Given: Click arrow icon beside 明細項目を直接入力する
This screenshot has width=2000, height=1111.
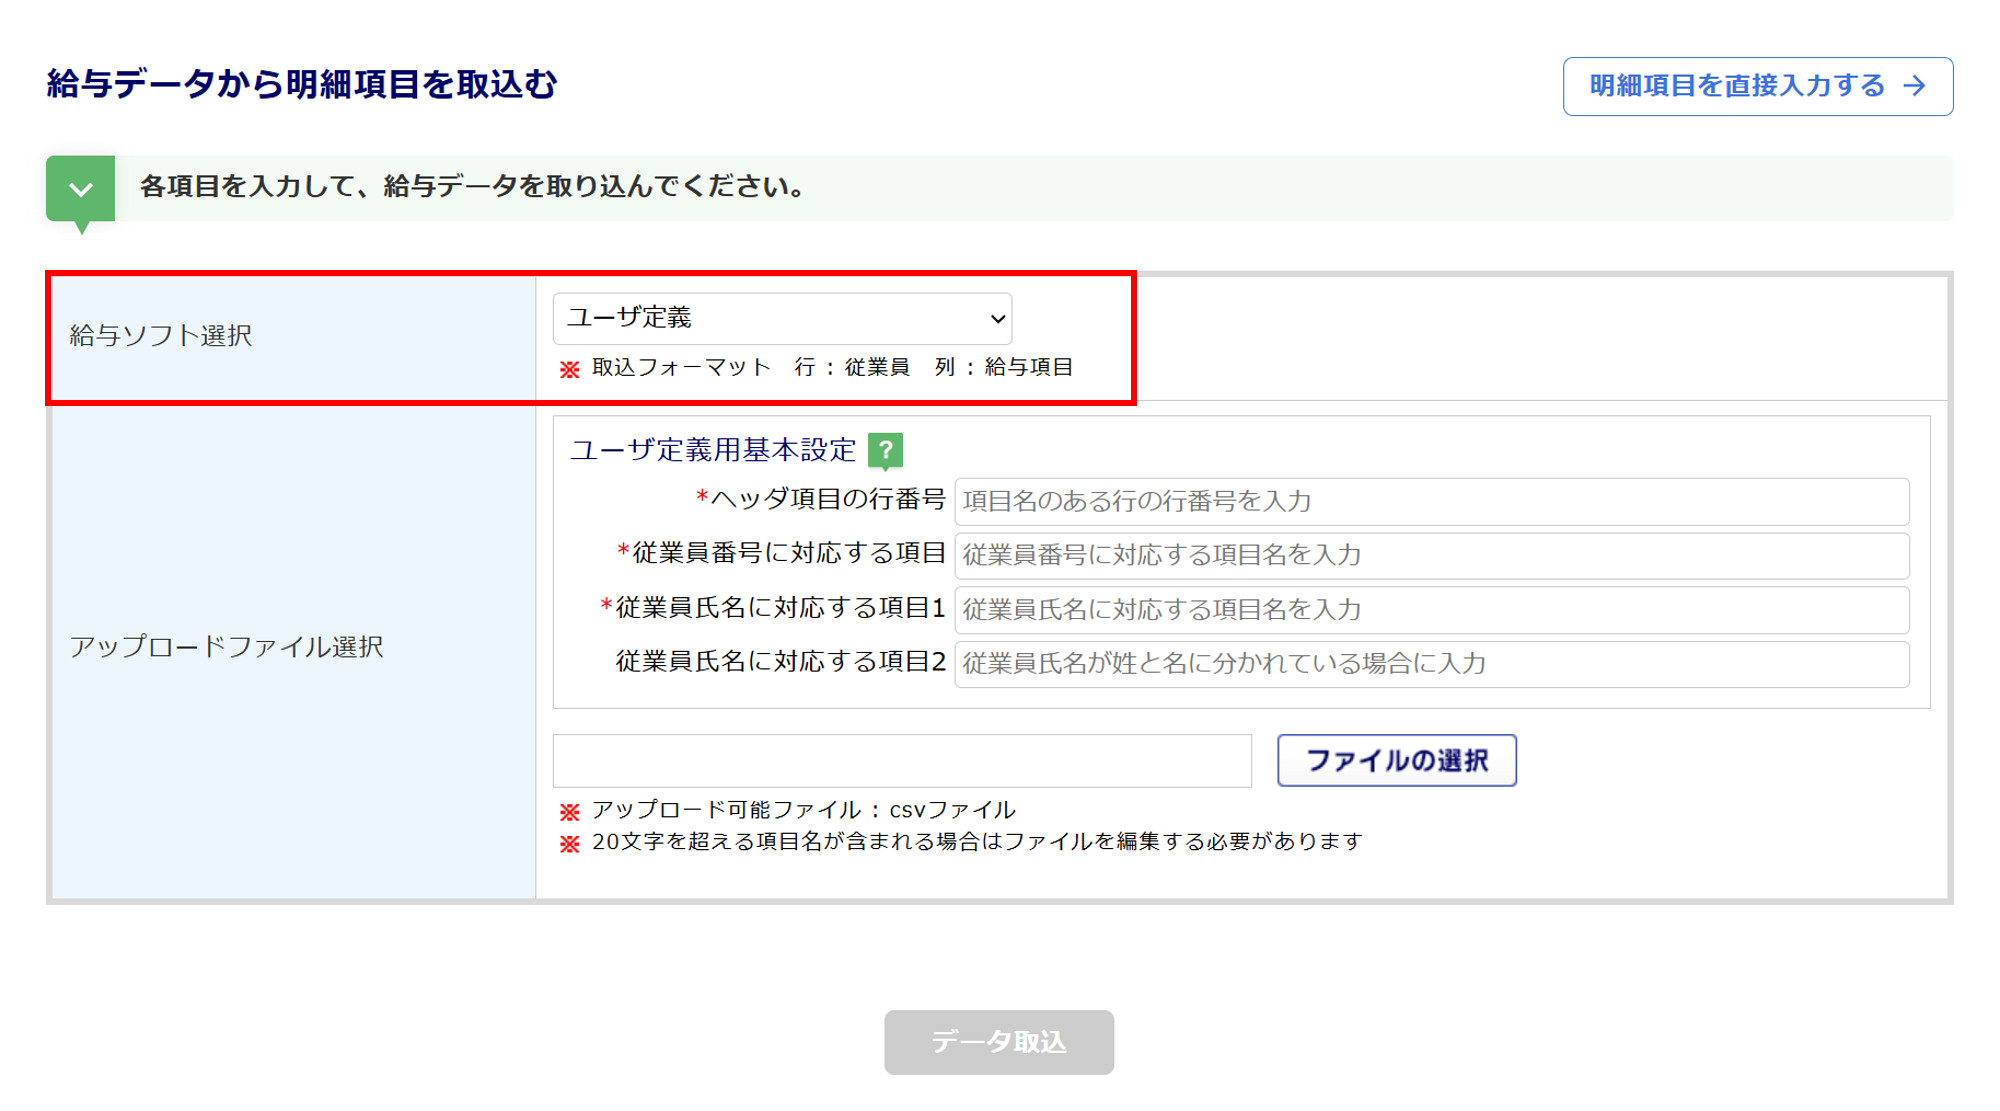Looking at the screenshot, I should tap(1915, 86).
